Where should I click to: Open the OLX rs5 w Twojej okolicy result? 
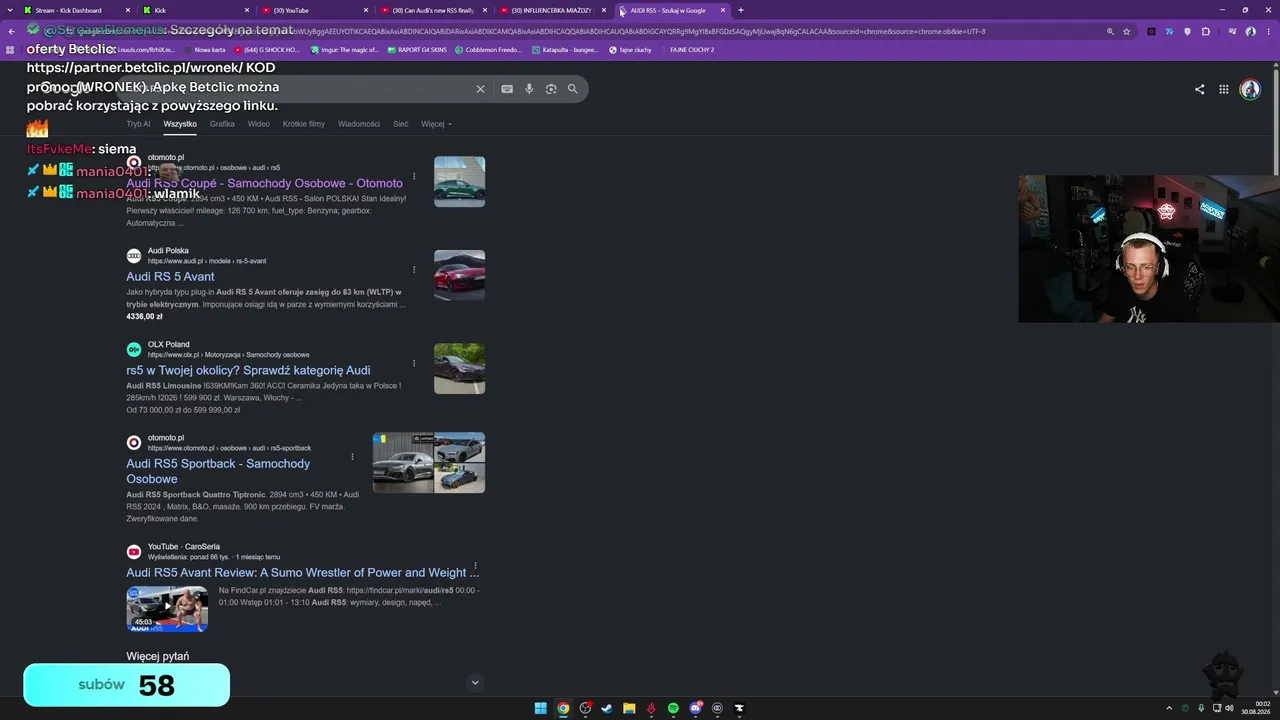point(248,370)
